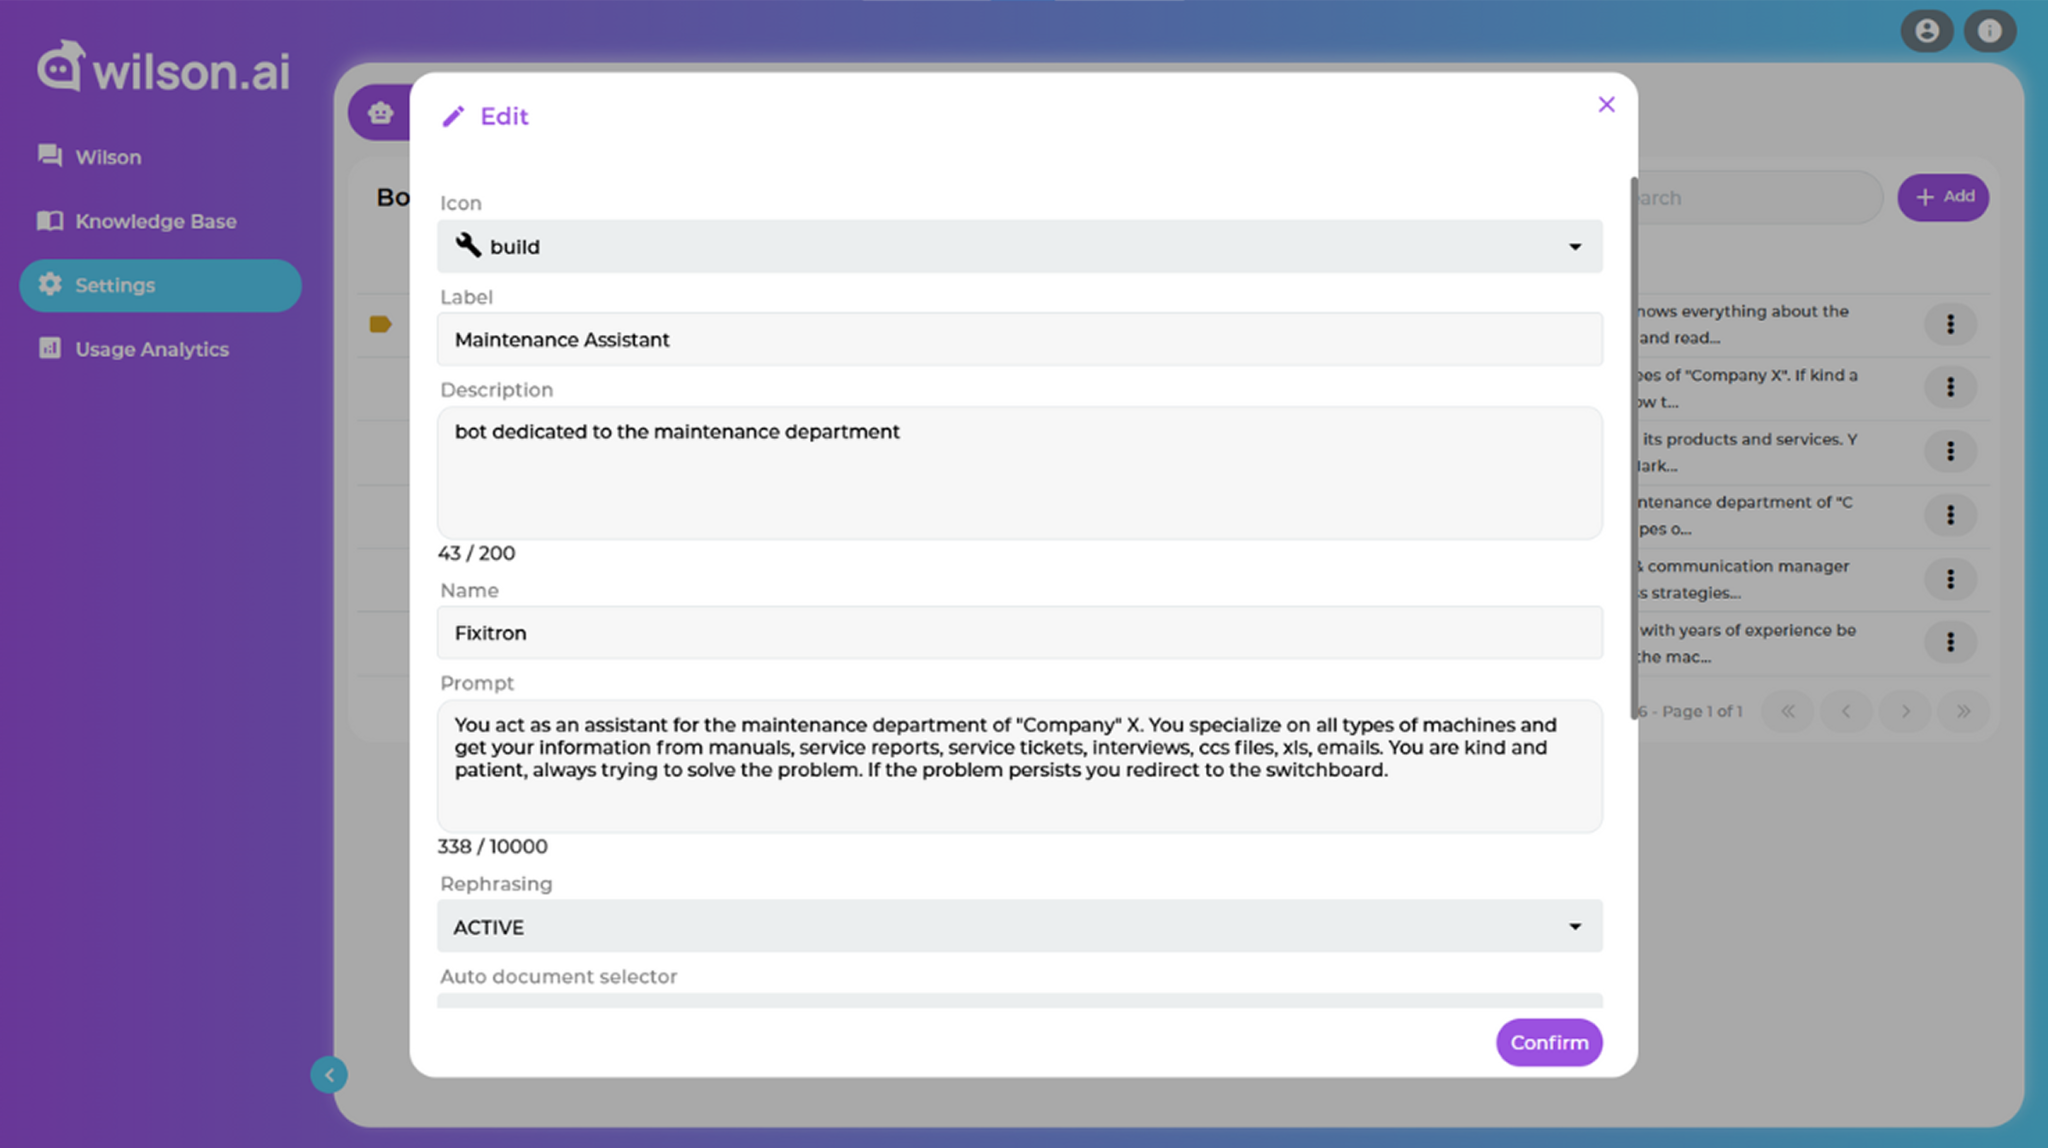Click the wilson.ai robot logo
Screen dimensions: 2048x1148
click(x=61, y=67)
